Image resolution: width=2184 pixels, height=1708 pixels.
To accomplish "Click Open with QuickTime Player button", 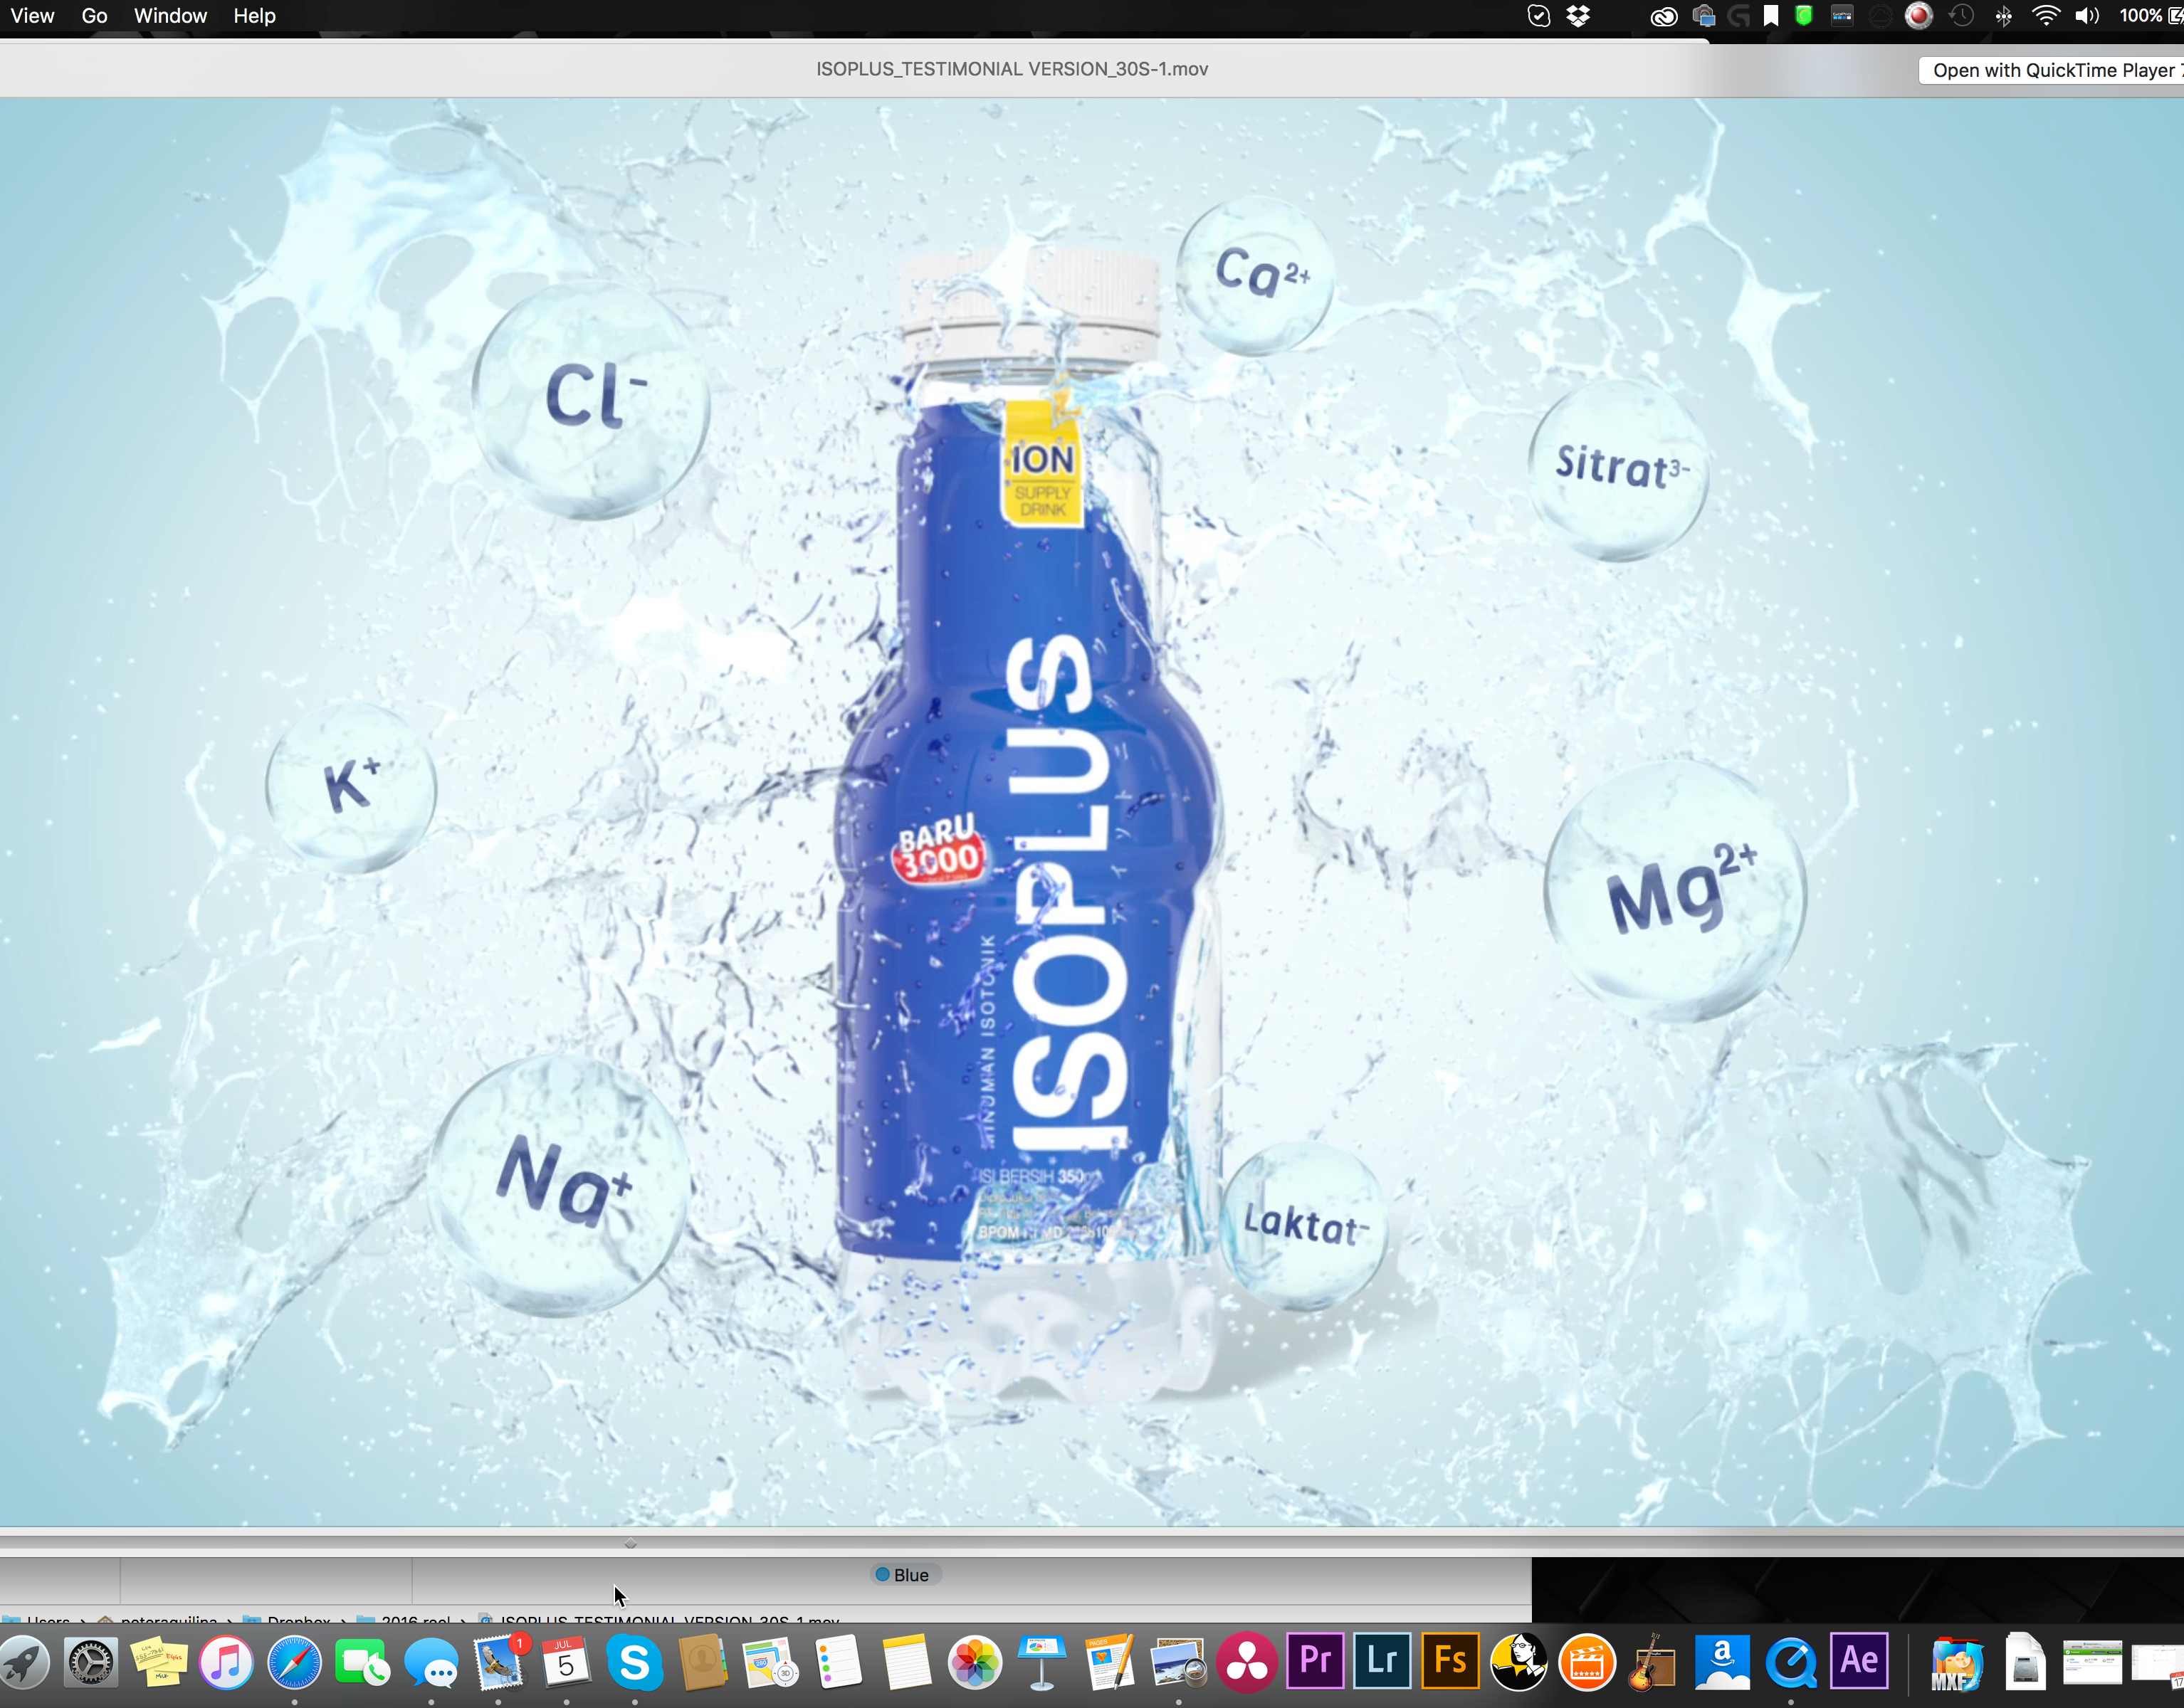I will point(2052,70).
